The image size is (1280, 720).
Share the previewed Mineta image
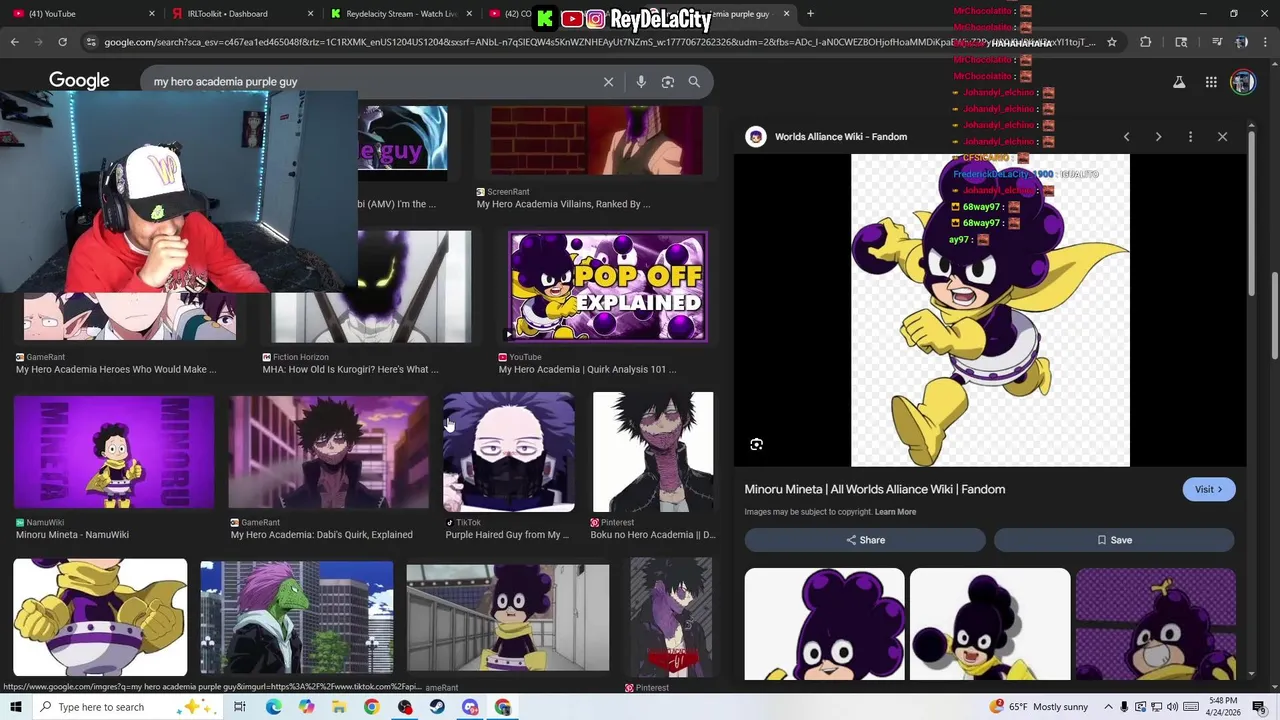coord(865,540)
